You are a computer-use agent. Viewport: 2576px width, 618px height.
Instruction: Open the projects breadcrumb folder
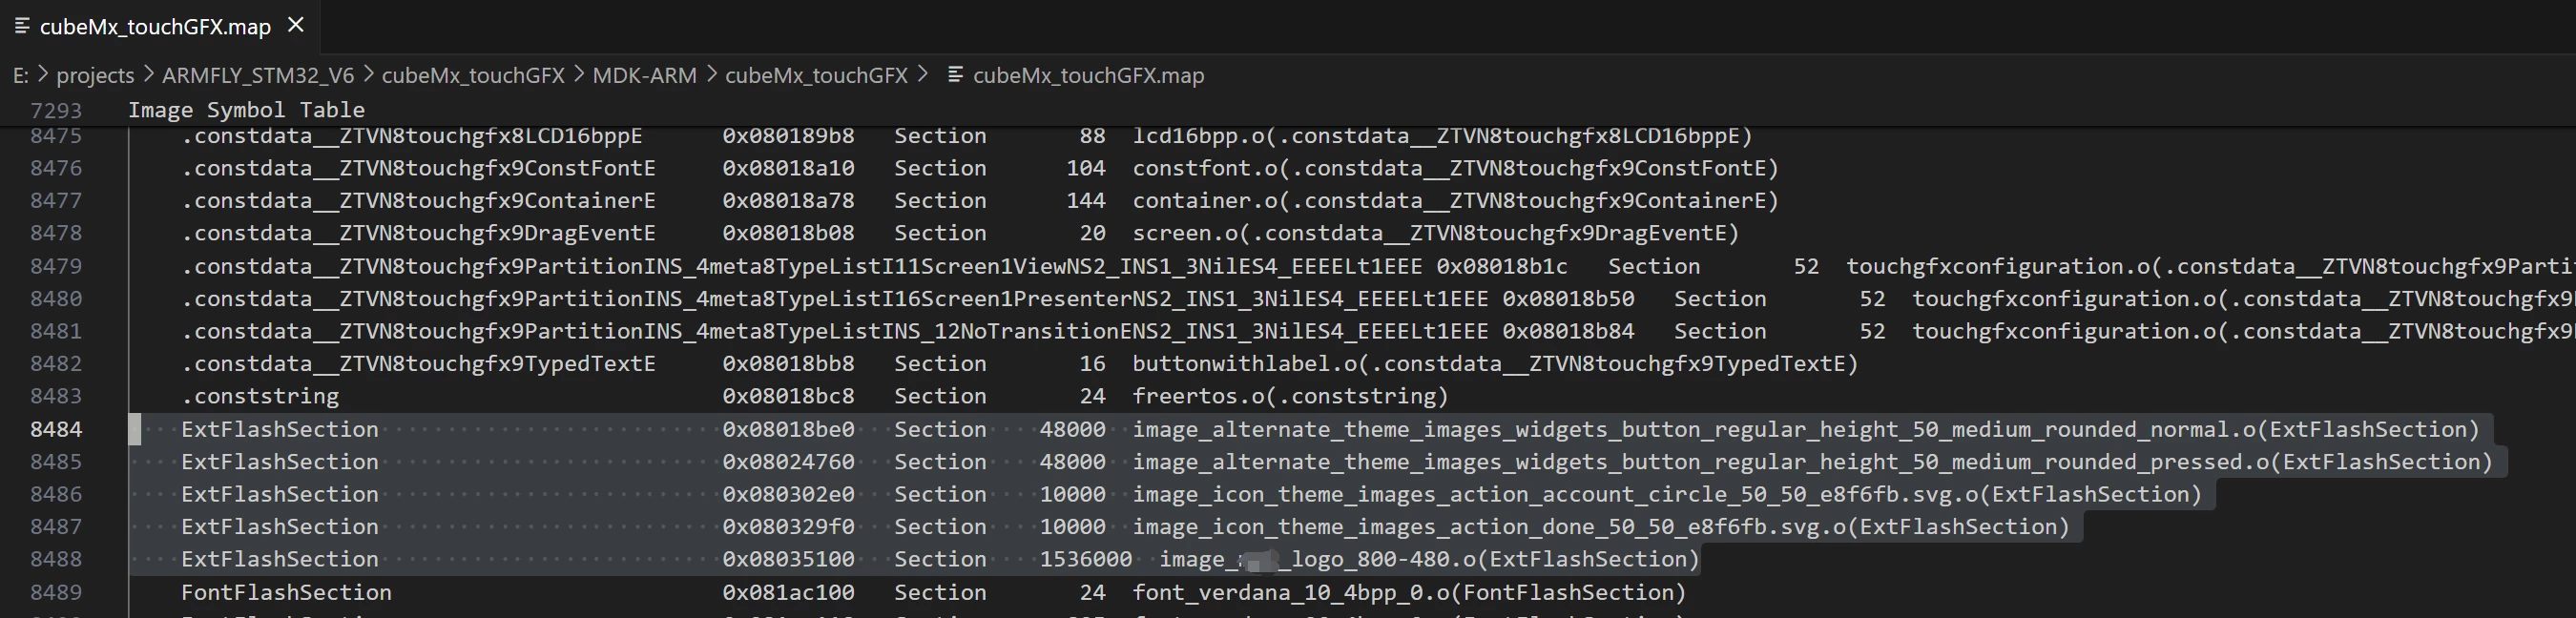(x=95, y=76)
